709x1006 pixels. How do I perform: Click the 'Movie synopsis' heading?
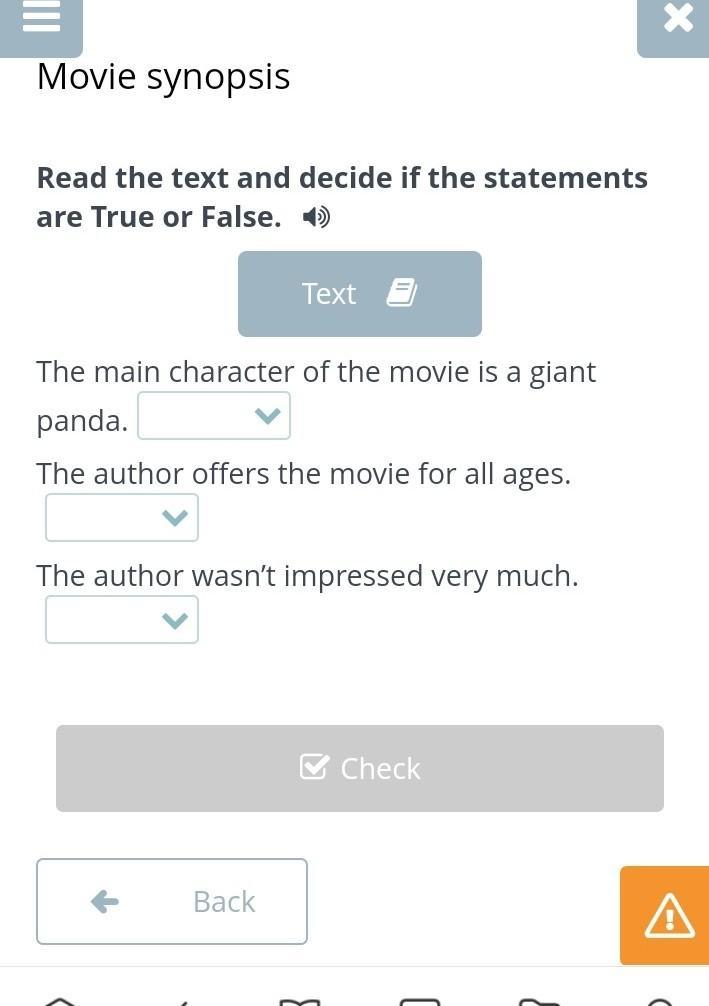pyautogui.click(x=163, y=77)
